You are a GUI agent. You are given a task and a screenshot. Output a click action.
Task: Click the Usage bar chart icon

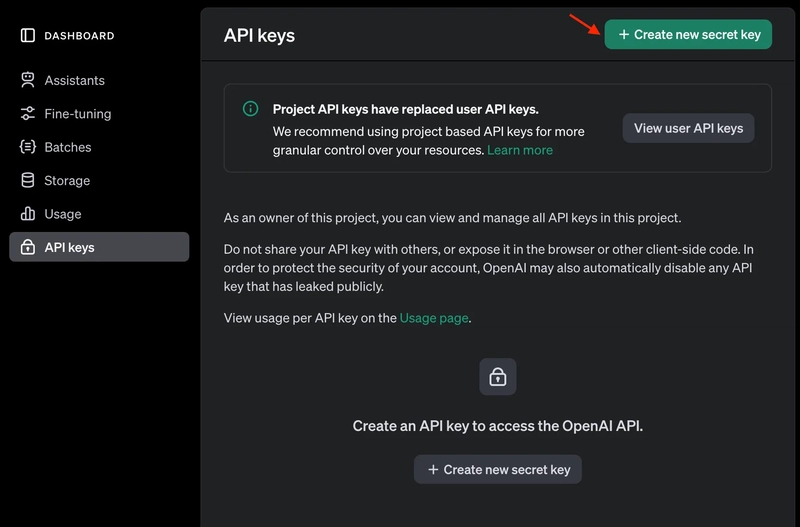pyautogui.click(x=28, y=213)
